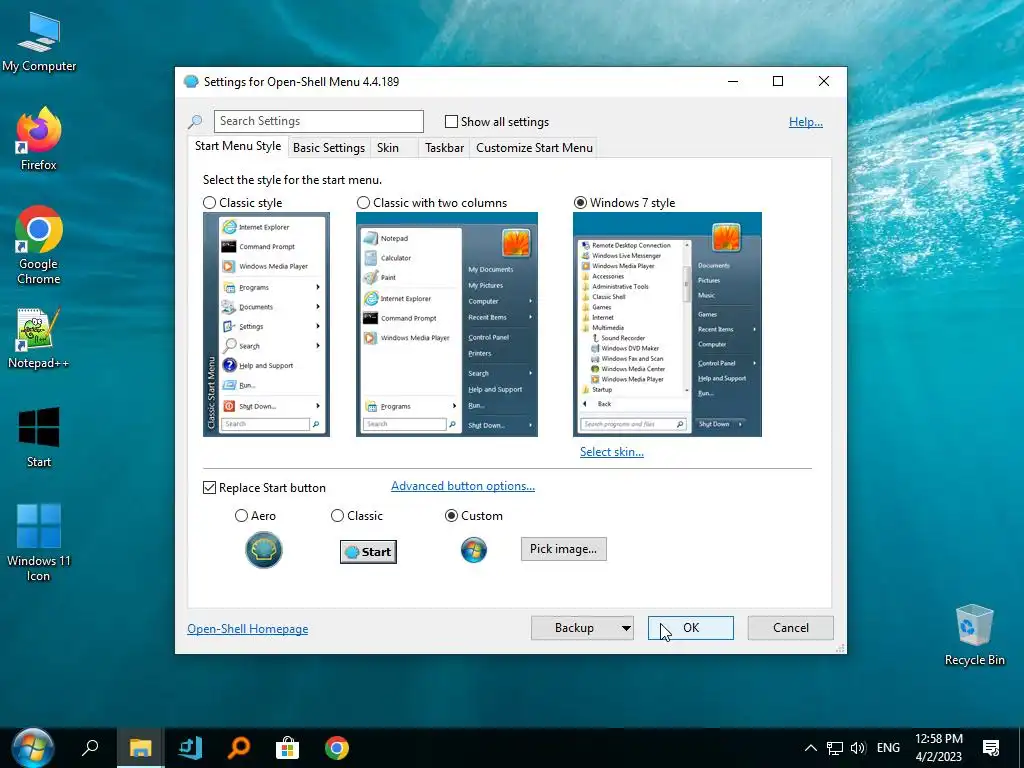Click the Classic style menu preview thumbnail
This screenshot has height=768, width=1024.
266,325
